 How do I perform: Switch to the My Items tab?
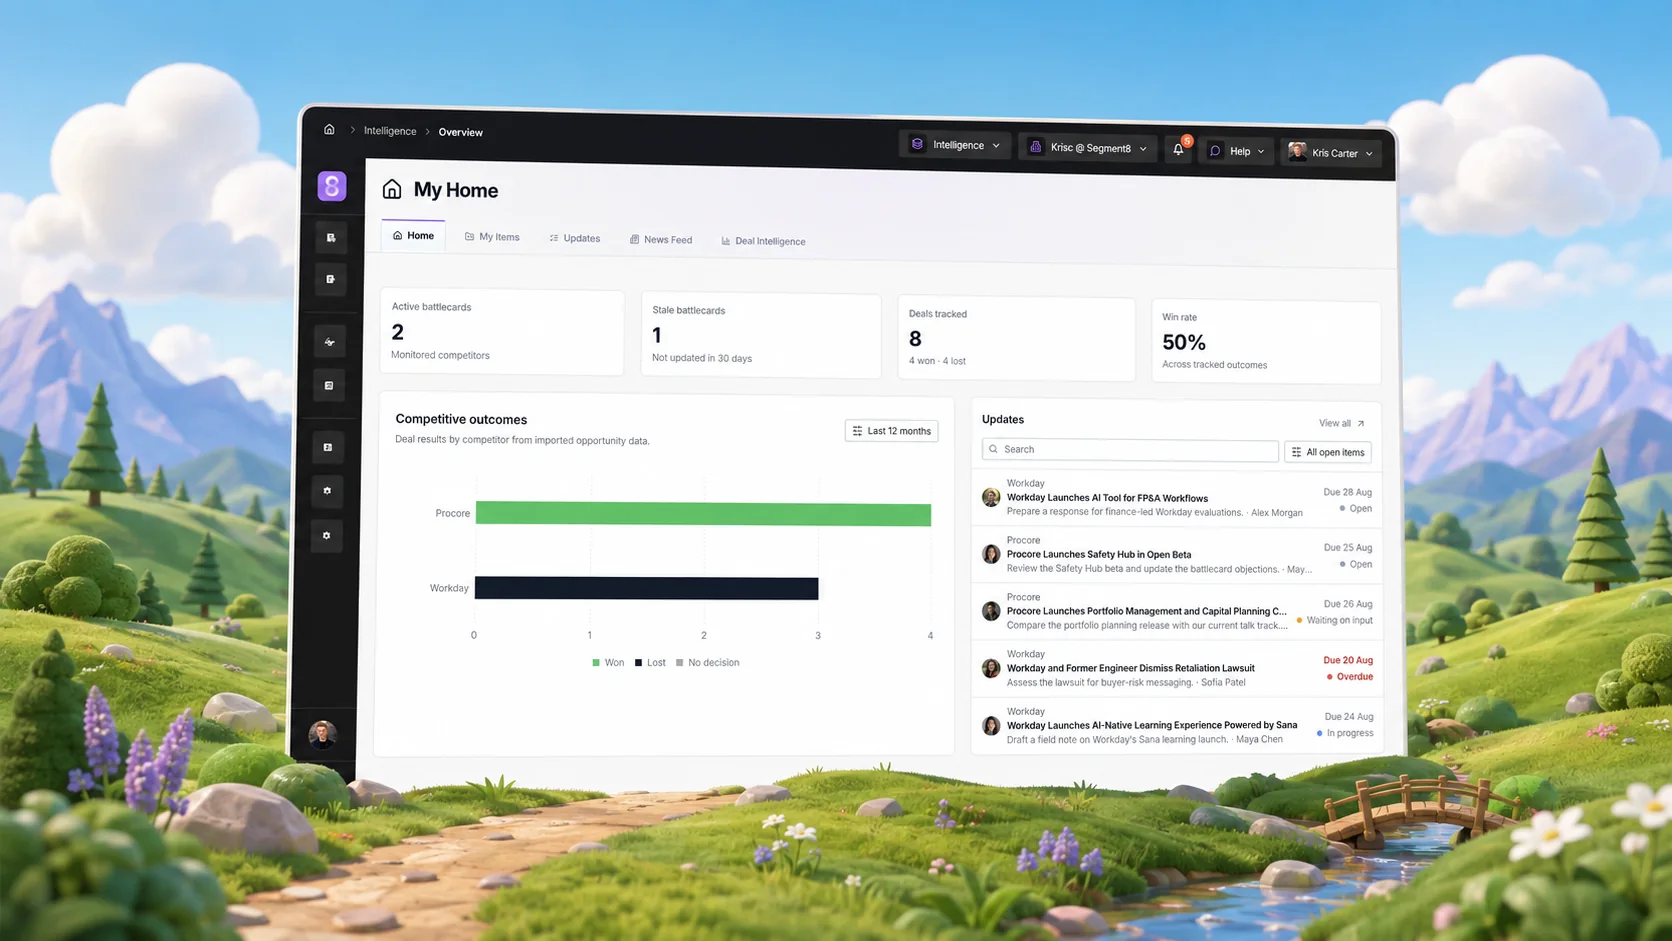pyautogui.click(x=492, y=237)
